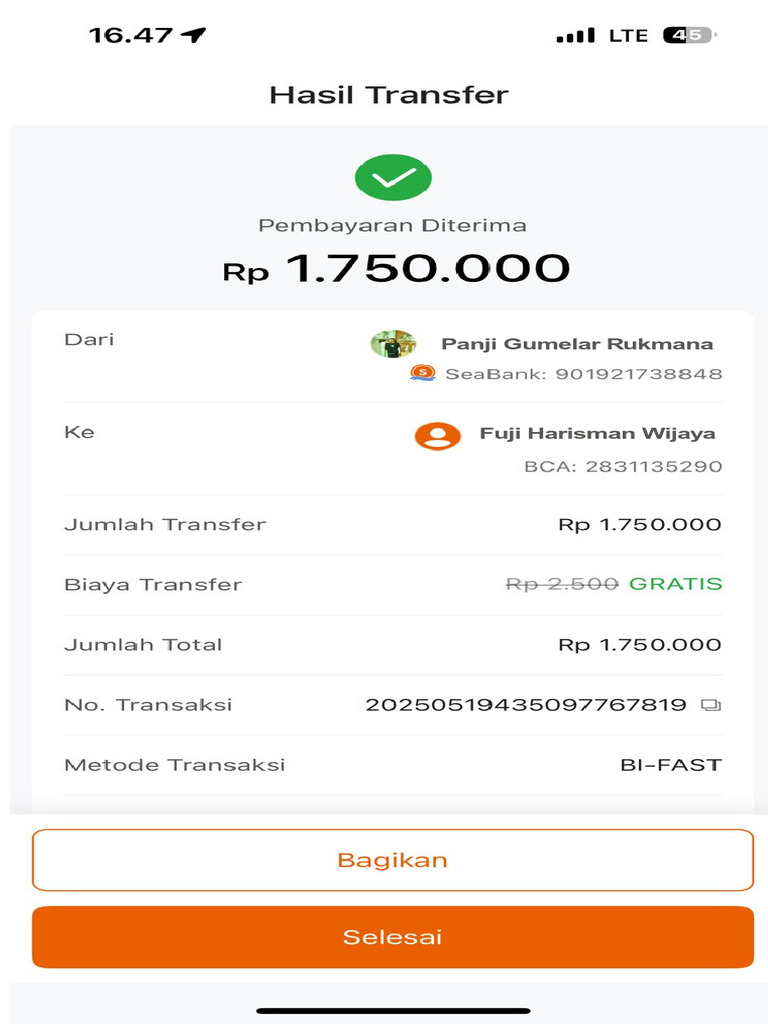Tap the large Rp 1.750.000 amount heading
Viewport: 768px width, 1024px height.
(396, 269)
